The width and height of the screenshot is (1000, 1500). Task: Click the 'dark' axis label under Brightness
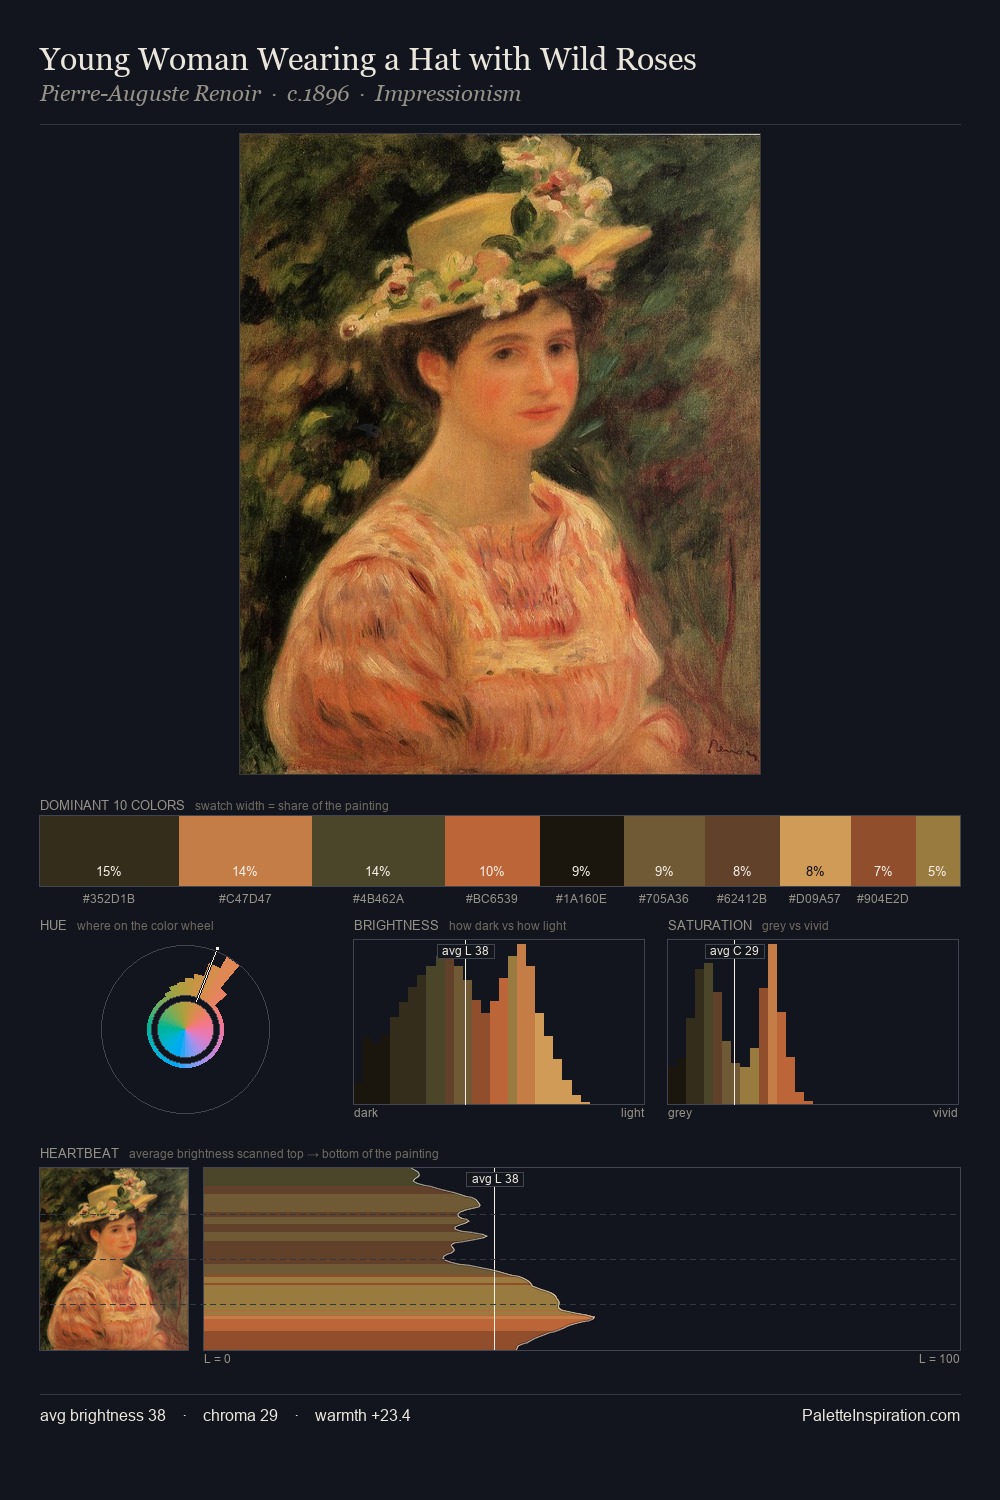point(366,1113)
